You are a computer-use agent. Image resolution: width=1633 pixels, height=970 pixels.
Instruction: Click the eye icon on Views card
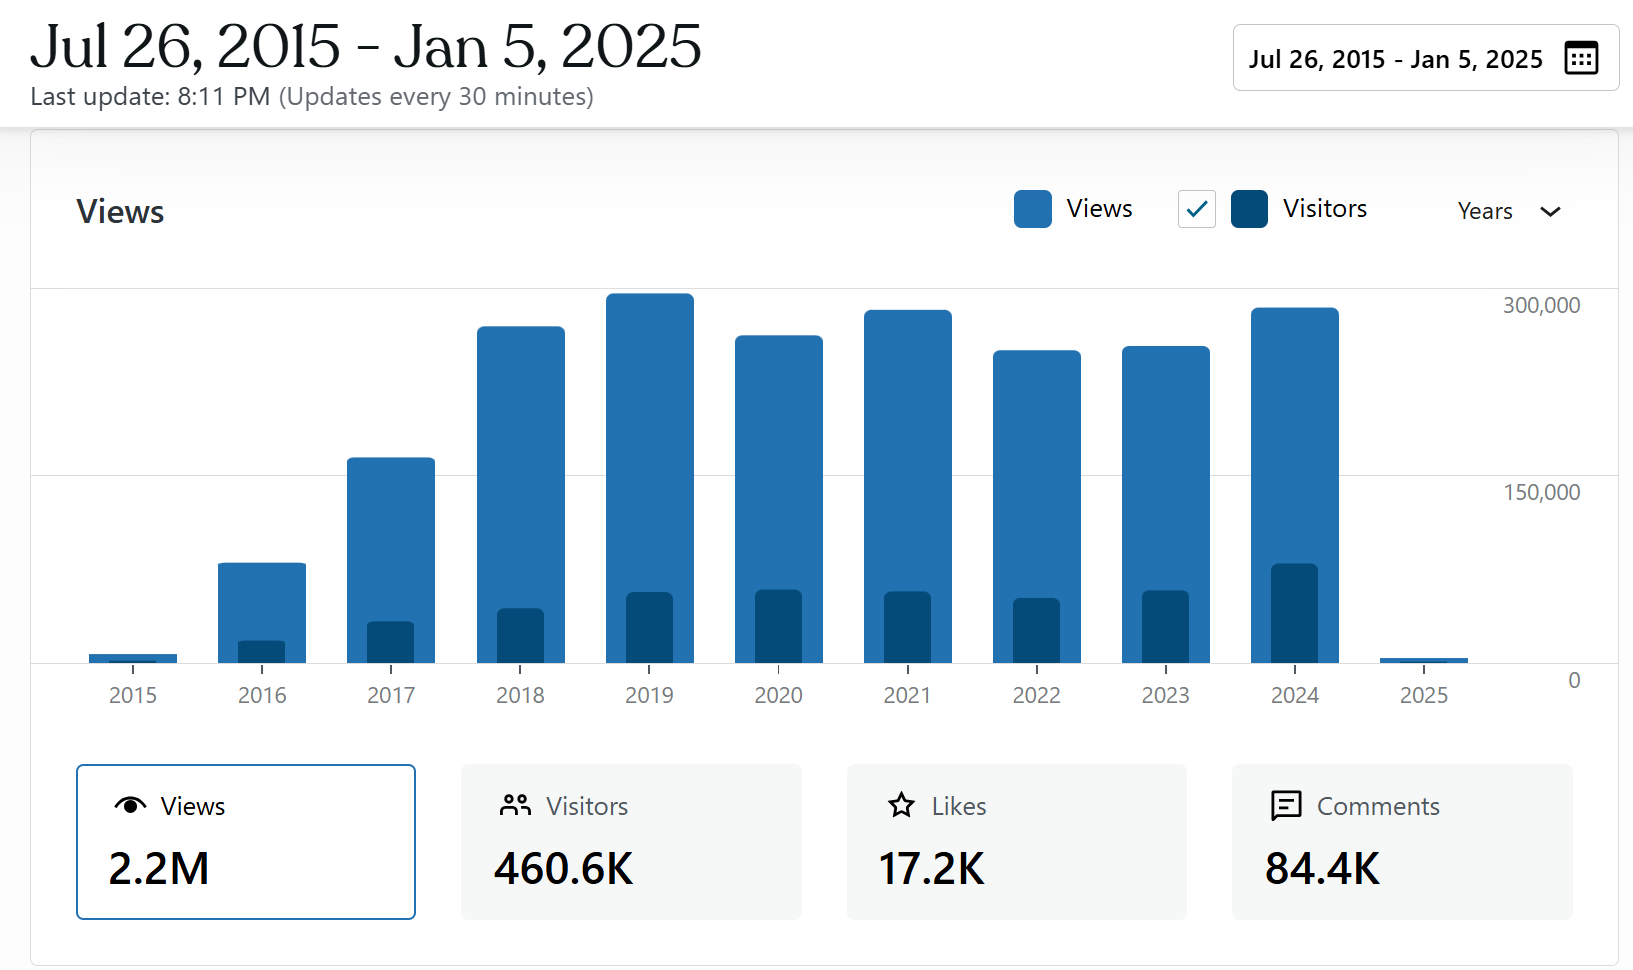(x=130, y=806)
